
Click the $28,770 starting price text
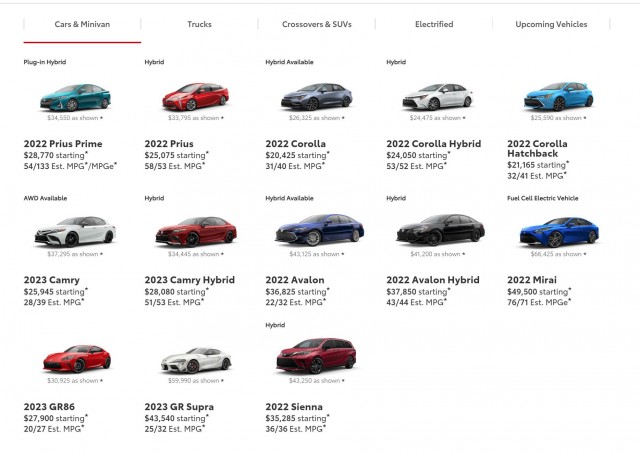point(56,155)
